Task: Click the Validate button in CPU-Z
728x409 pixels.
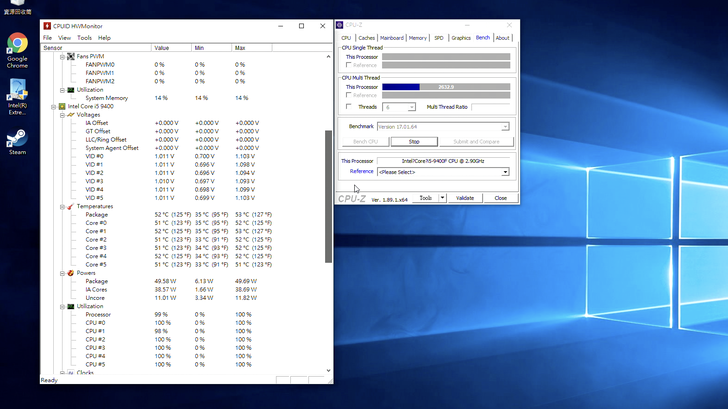Action: (465, 198)
